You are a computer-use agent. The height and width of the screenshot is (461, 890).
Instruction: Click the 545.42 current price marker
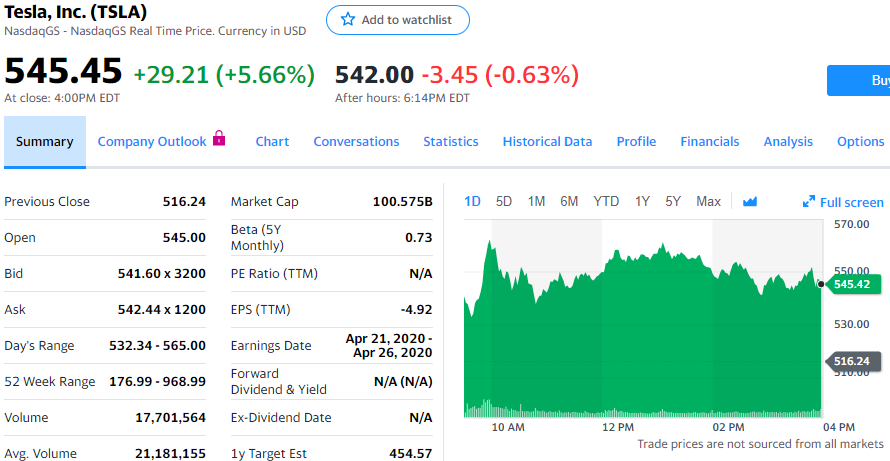(853, 284)
